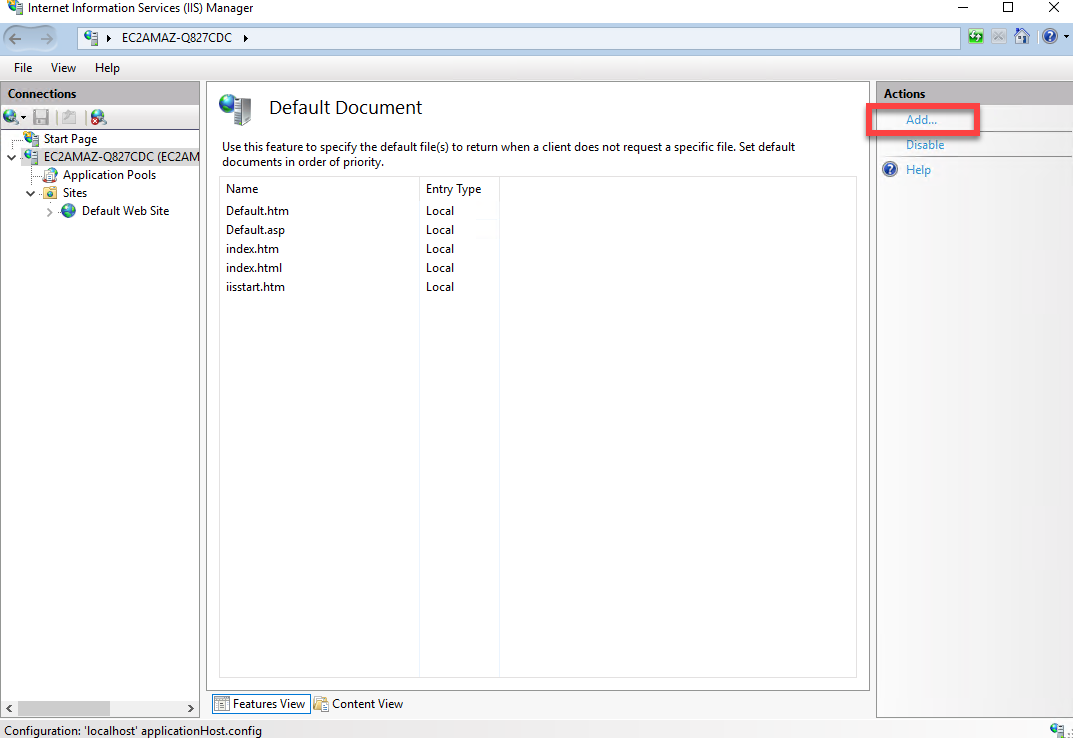Image resolution: width=1073 pixels, height=738 pixels.
Task: Click the Delete Connection icon in Connections toolbar
Action: 98,117
